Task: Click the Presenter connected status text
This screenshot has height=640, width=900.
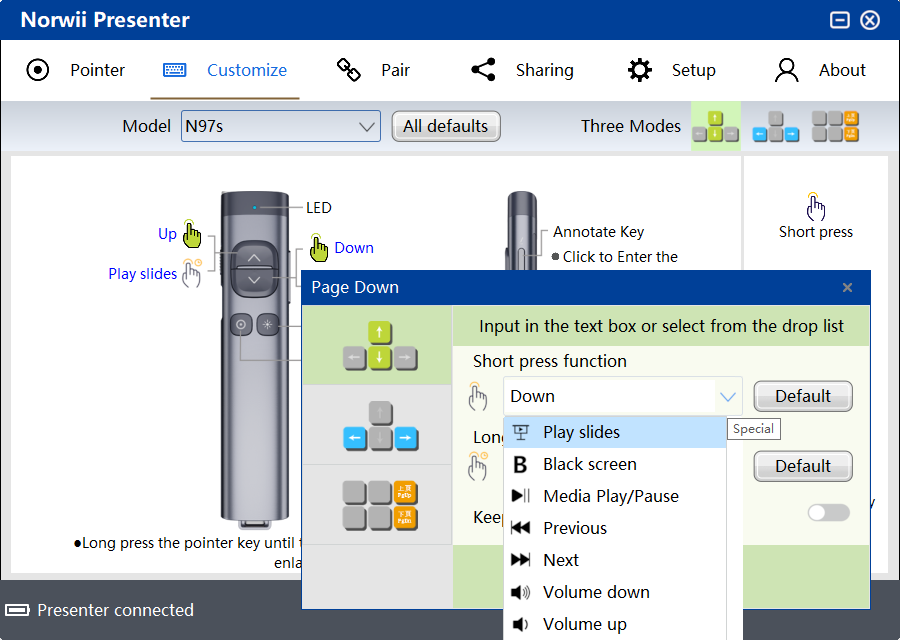Action: coord(115,610)
